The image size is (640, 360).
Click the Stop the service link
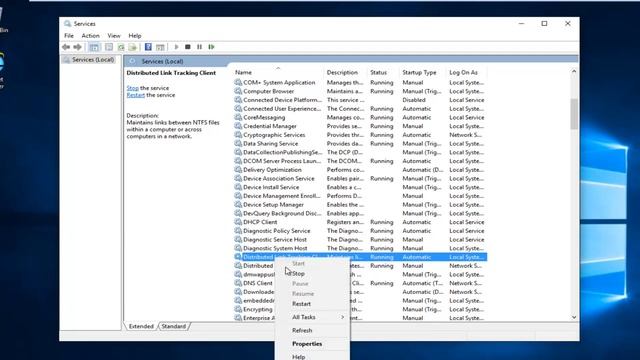click(x=132, y=88)
